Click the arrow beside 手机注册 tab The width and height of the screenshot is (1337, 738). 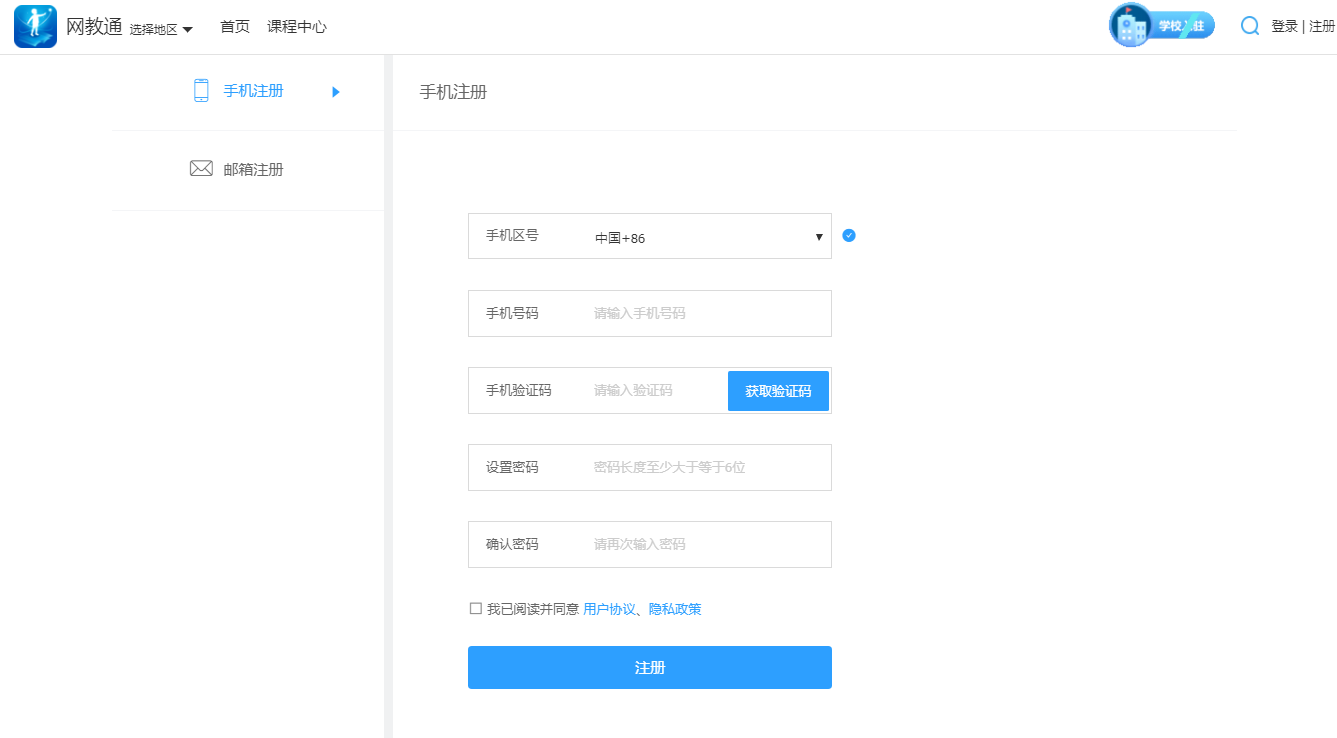(336, 92)
